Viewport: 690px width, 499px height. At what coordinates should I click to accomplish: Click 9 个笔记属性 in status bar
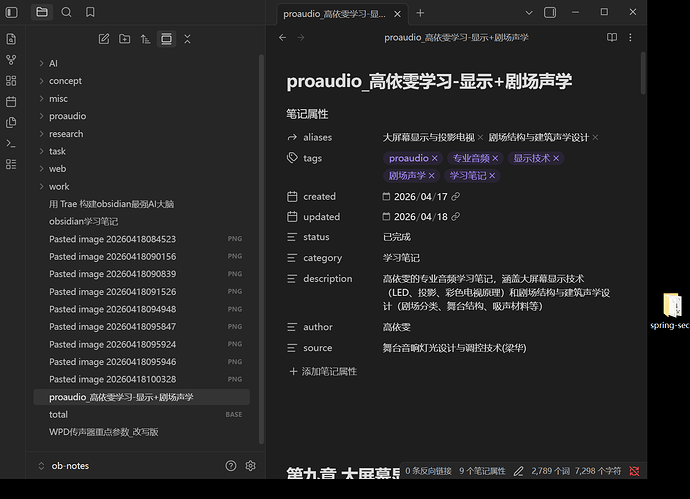482,471
